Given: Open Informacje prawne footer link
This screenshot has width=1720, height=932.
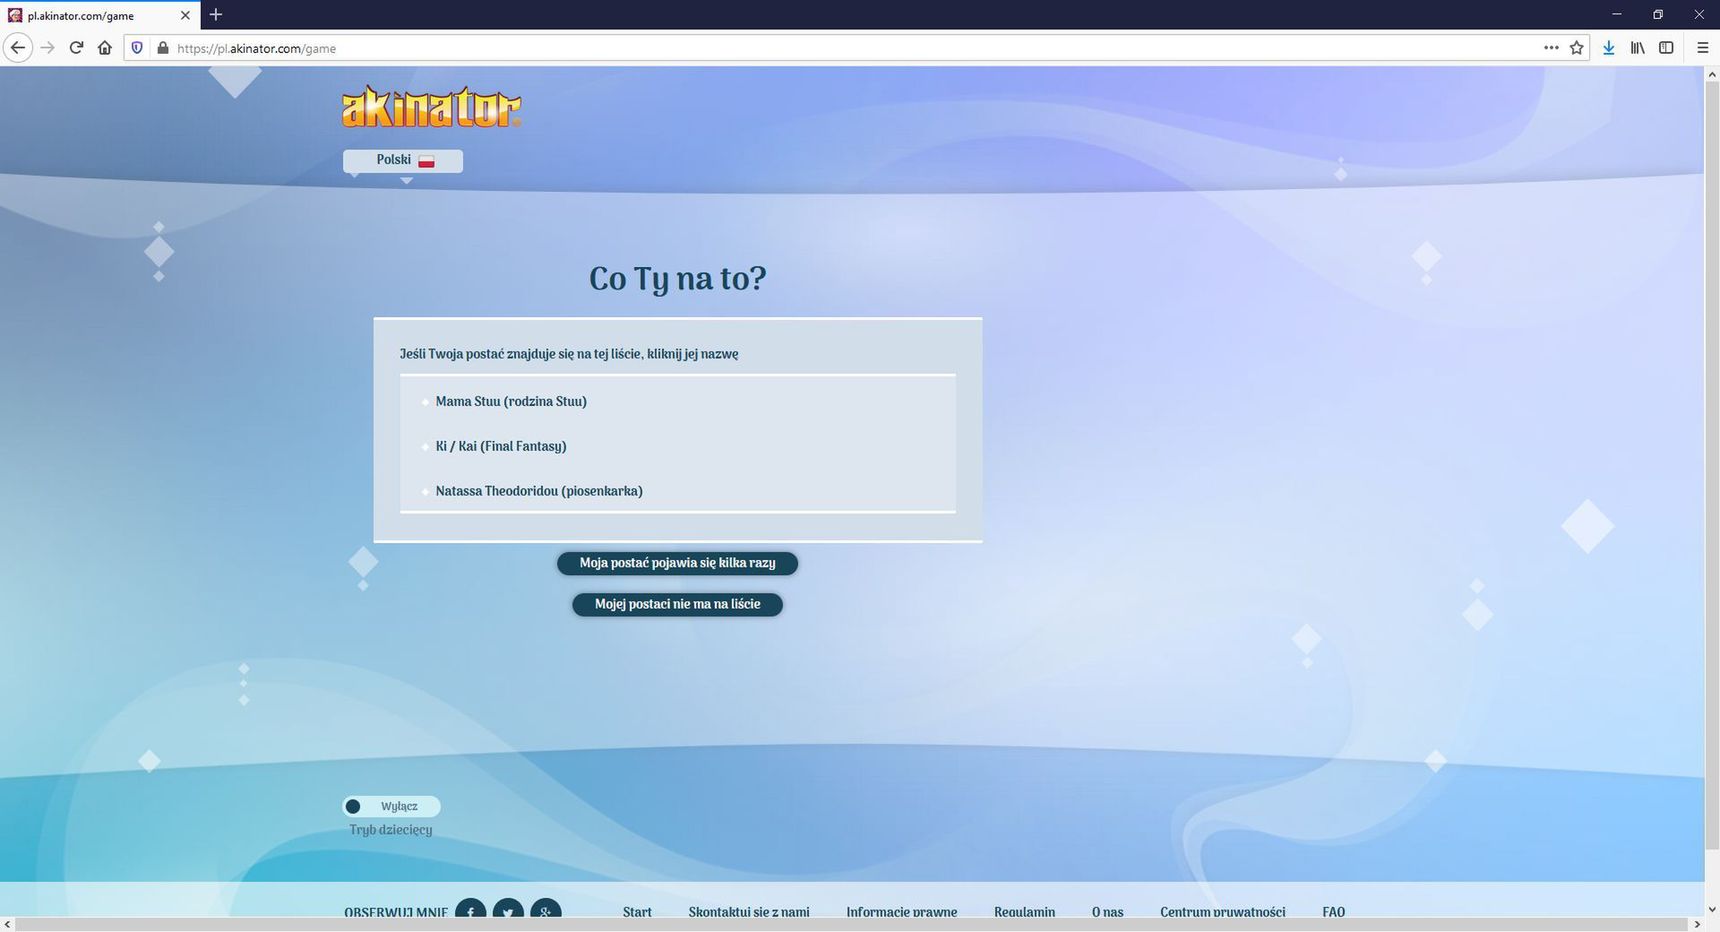Looking at the screenshot, I should click(x=902, y=912).
